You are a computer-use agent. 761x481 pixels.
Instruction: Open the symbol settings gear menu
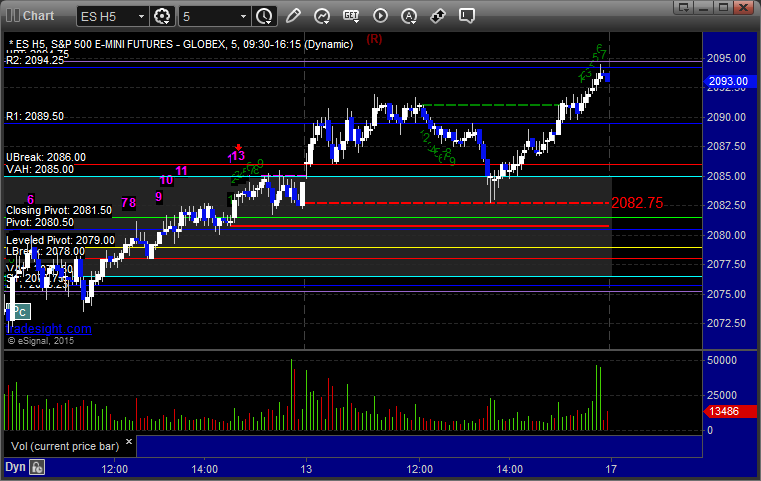[x=162, y=17]
